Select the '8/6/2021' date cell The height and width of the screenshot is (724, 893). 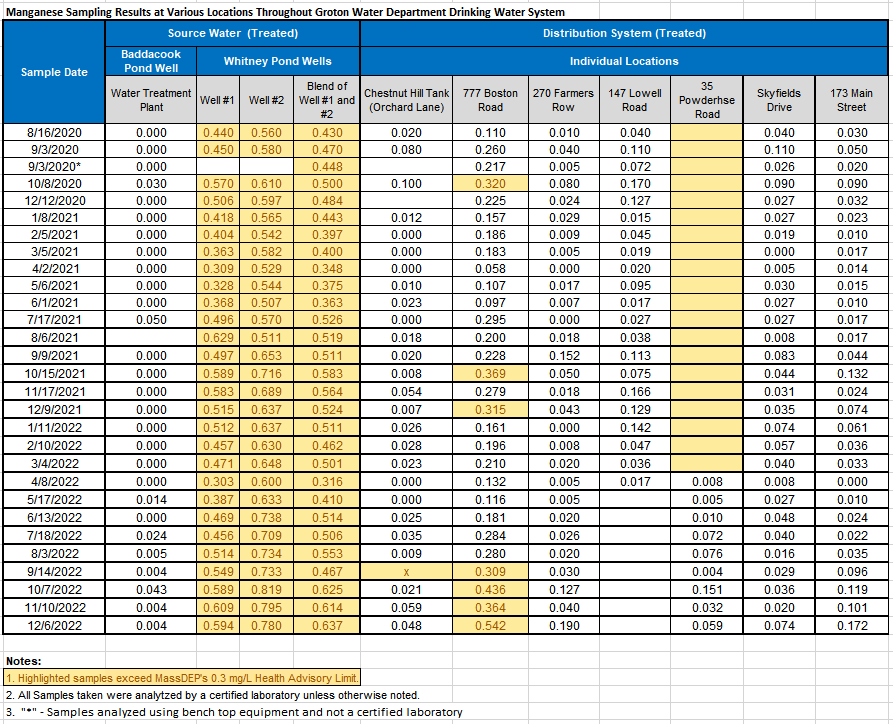[54, 338]
